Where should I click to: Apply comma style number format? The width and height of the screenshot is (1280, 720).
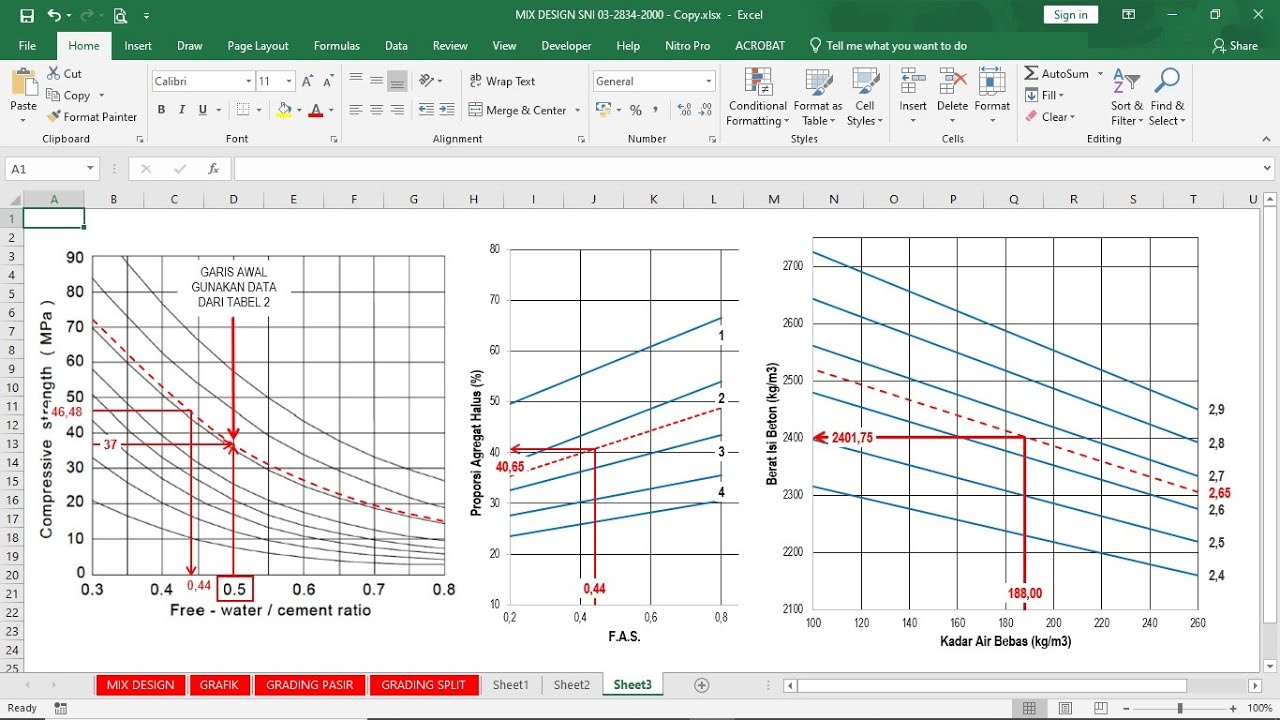tap(656, 110)
